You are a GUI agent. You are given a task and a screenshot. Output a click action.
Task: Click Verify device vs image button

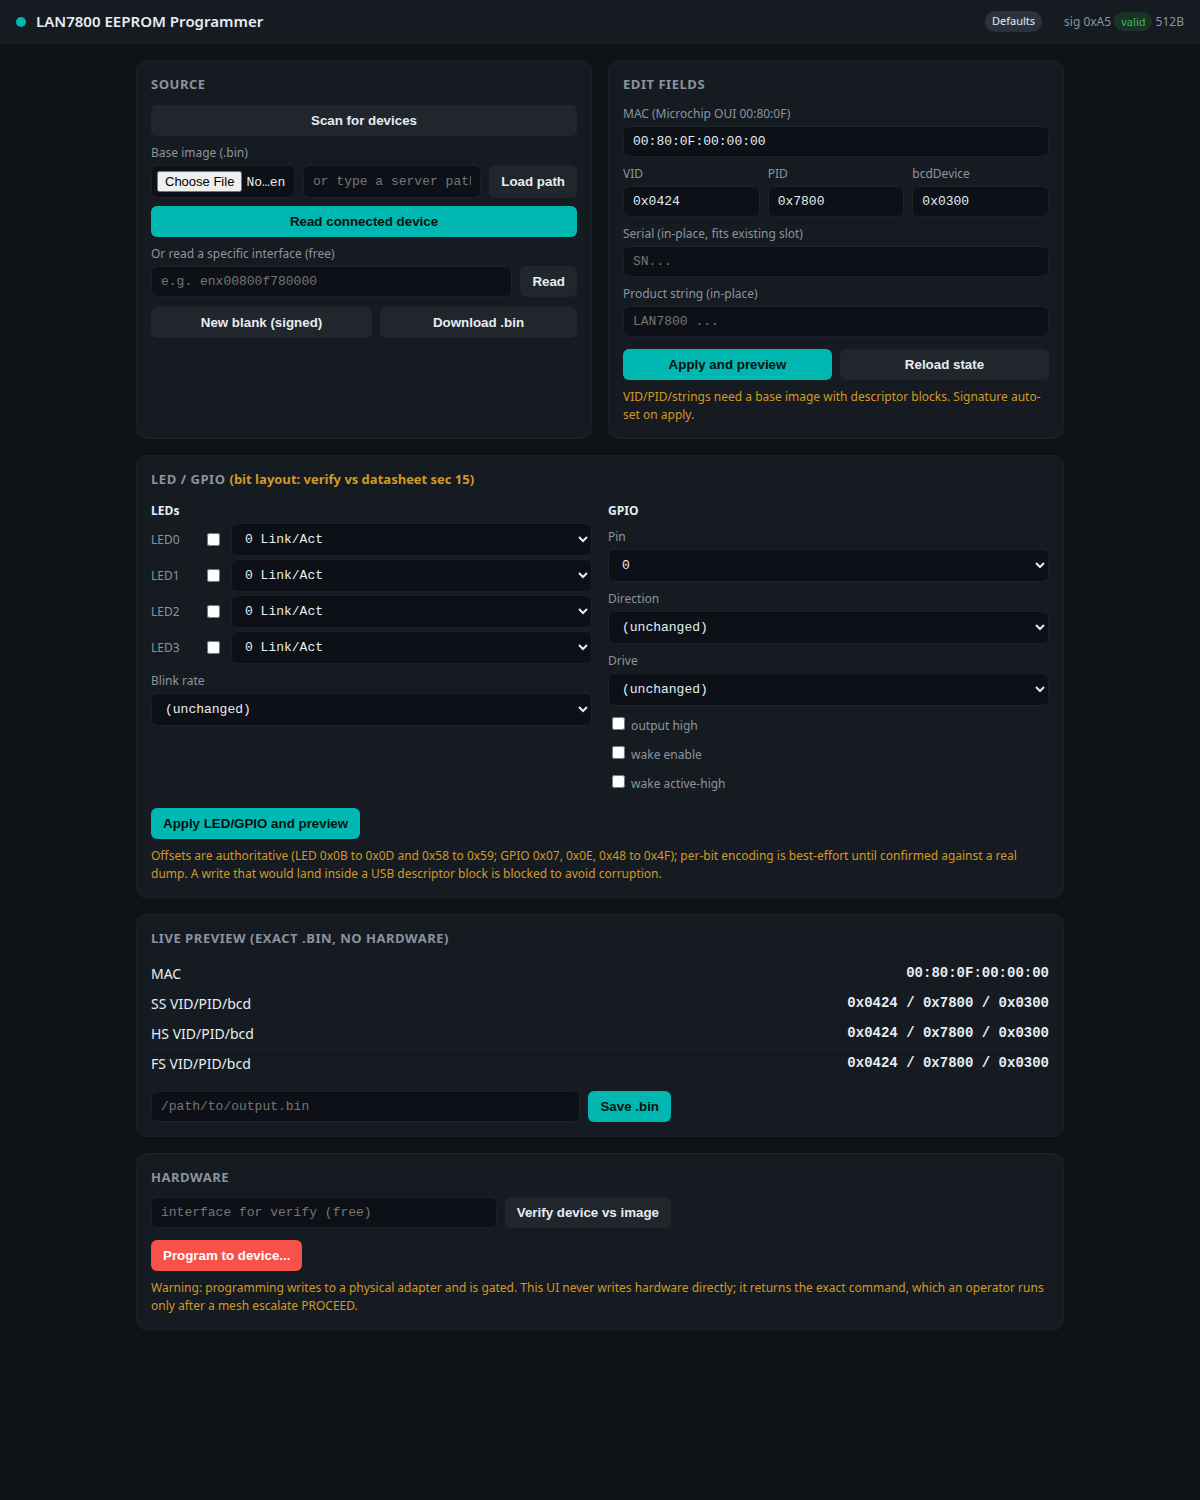587,1213
